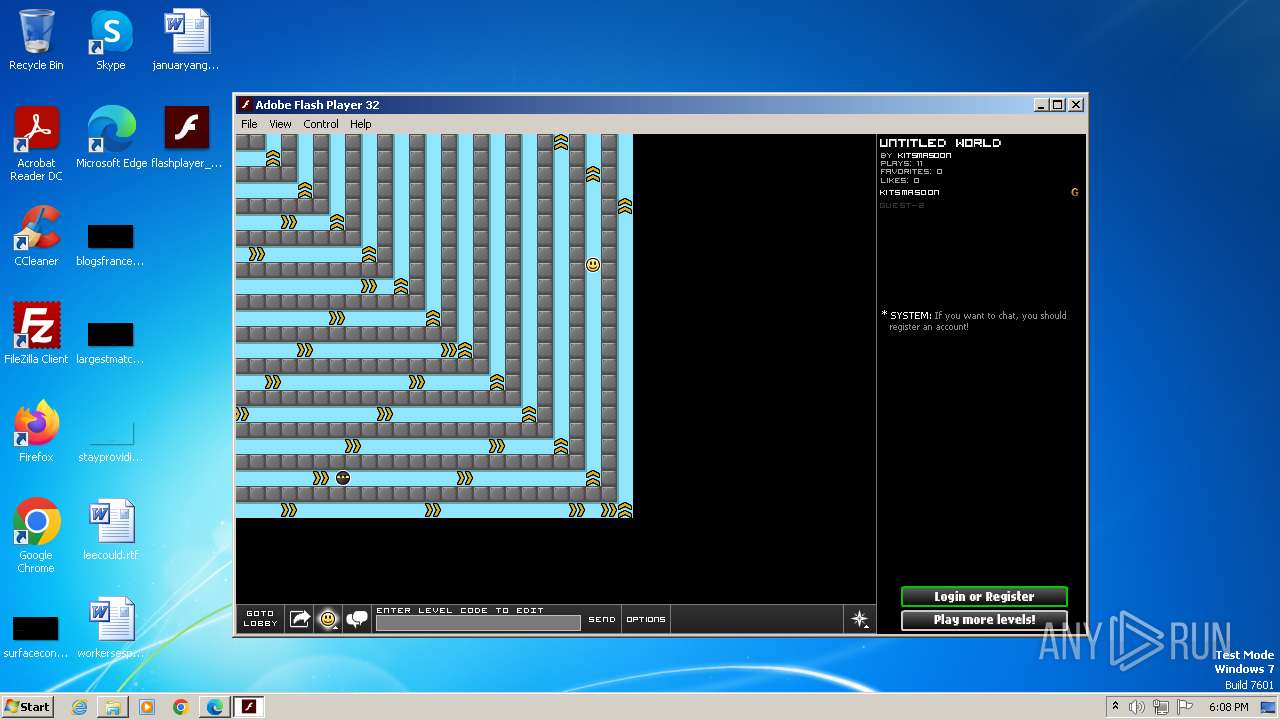Open Firefox desktop shortcut
This screenshot has width=1280, height=720.
pyautogui.click(x=36, y=433)
